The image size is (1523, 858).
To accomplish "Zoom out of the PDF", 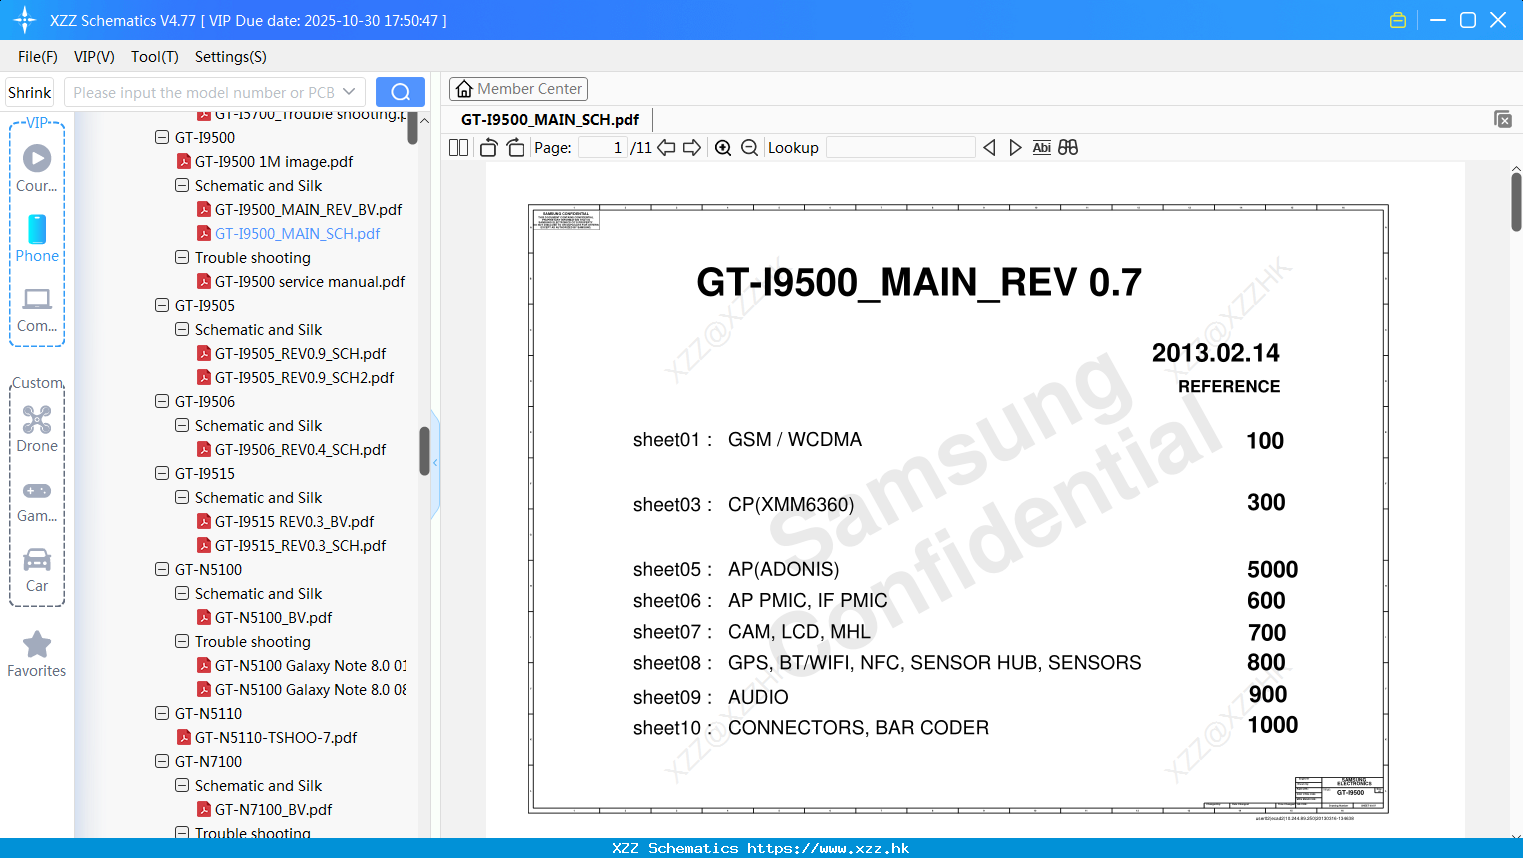I will [x=749, y=147].
